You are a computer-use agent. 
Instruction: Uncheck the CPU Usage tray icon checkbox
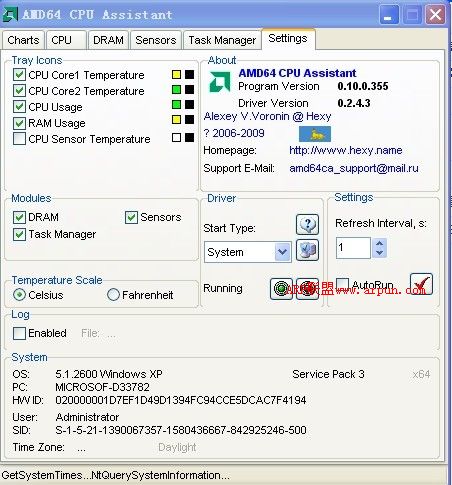19,107
